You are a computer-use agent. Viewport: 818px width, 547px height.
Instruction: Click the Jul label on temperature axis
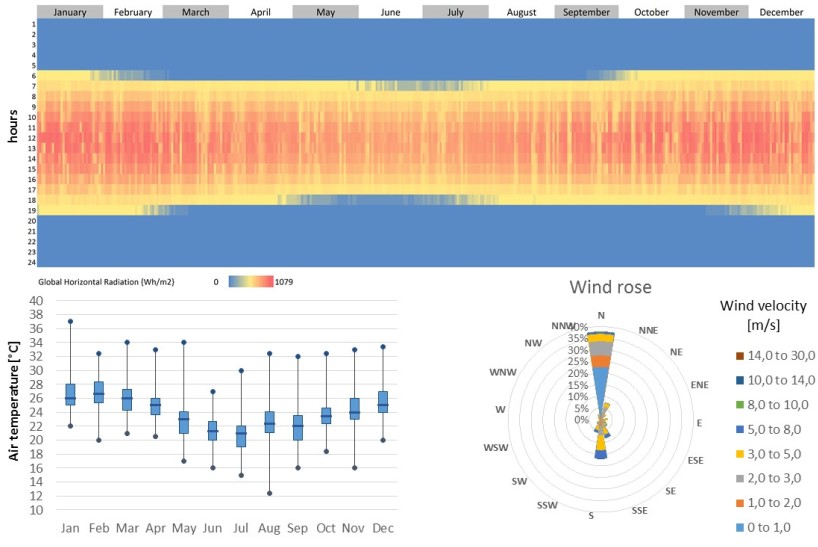point(241,527)
